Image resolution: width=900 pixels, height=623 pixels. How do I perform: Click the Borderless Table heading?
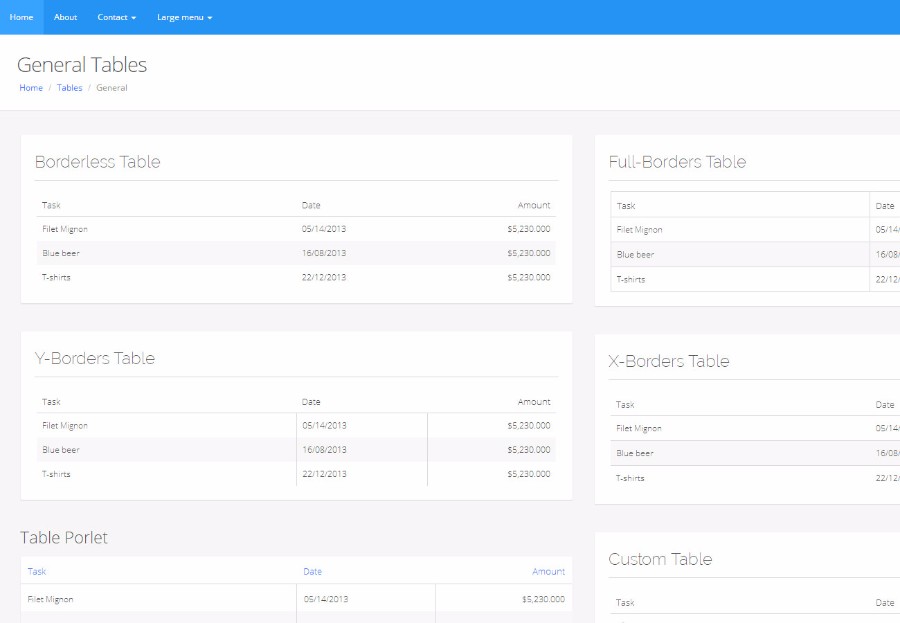pos(97,162)
